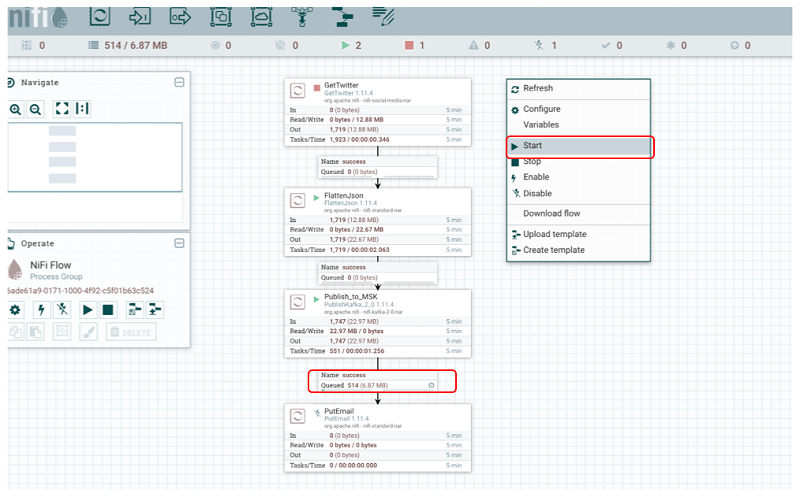Click the birds-eye view in Navigate panel
The height and width of the screenshot is (497, 800).
(x=95, y=157)
